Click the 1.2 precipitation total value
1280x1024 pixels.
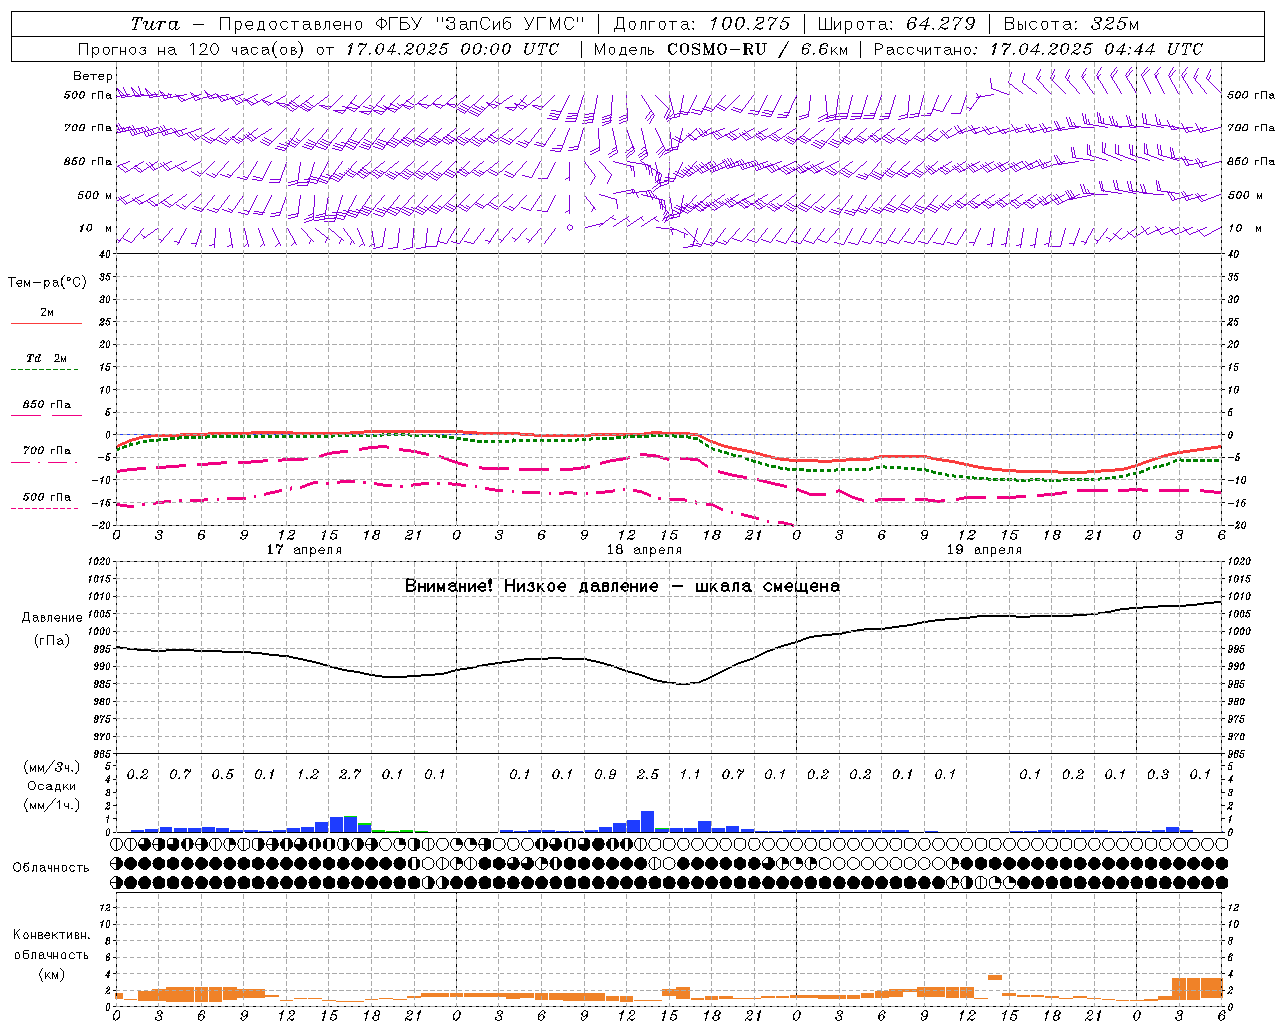click(308, 774)
